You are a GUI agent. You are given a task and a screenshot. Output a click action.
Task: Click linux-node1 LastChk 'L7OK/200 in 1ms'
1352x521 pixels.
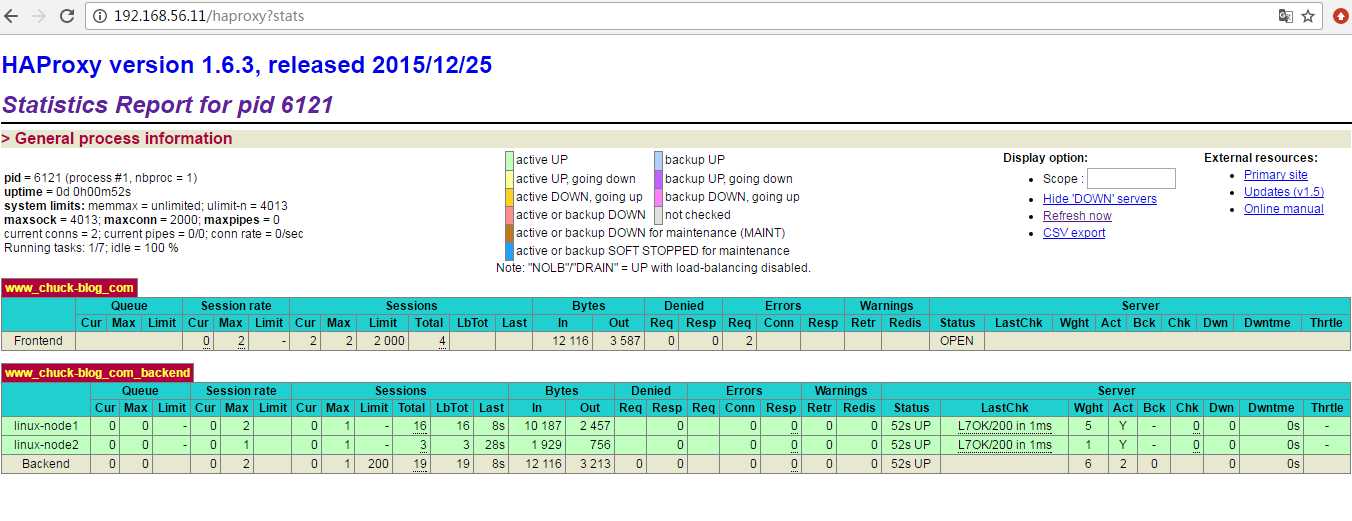pyautogui.click(x=1004, y=426)
